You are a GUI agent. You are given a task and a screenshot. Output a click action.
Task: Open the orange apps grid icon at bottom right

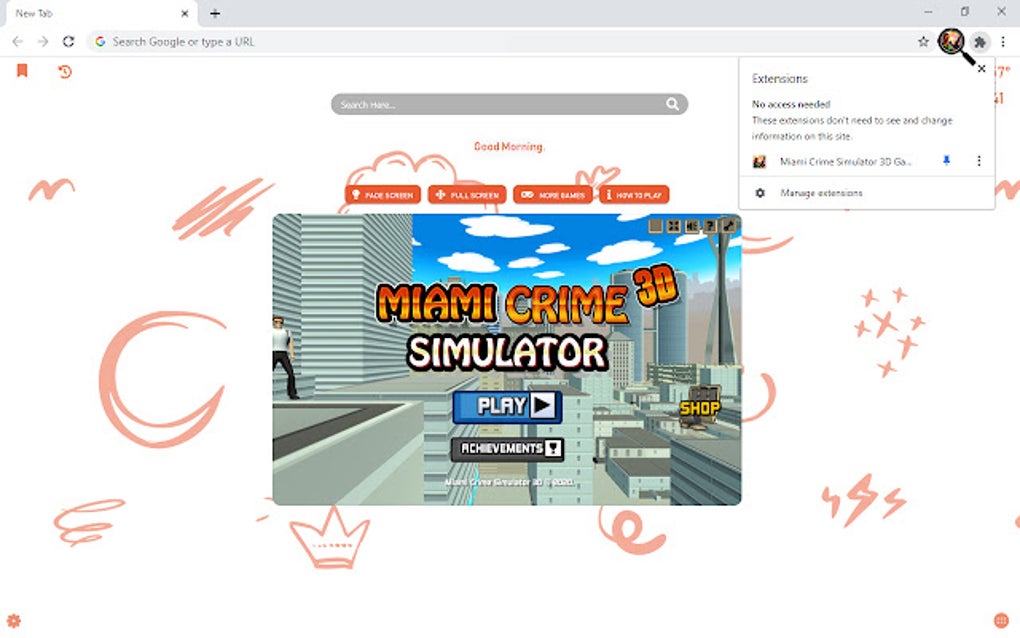click(x=1001, y=620)
